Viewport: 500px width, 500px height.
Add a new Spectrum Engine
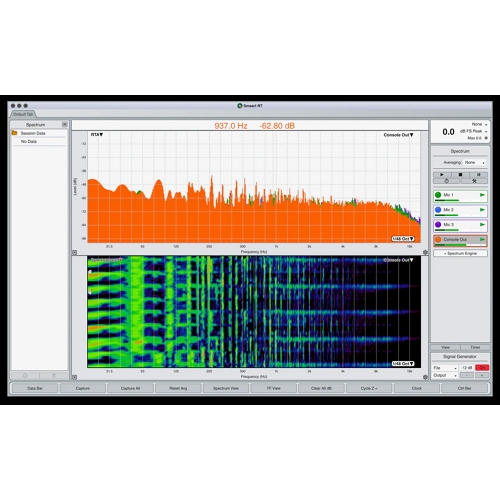point(460,253)
